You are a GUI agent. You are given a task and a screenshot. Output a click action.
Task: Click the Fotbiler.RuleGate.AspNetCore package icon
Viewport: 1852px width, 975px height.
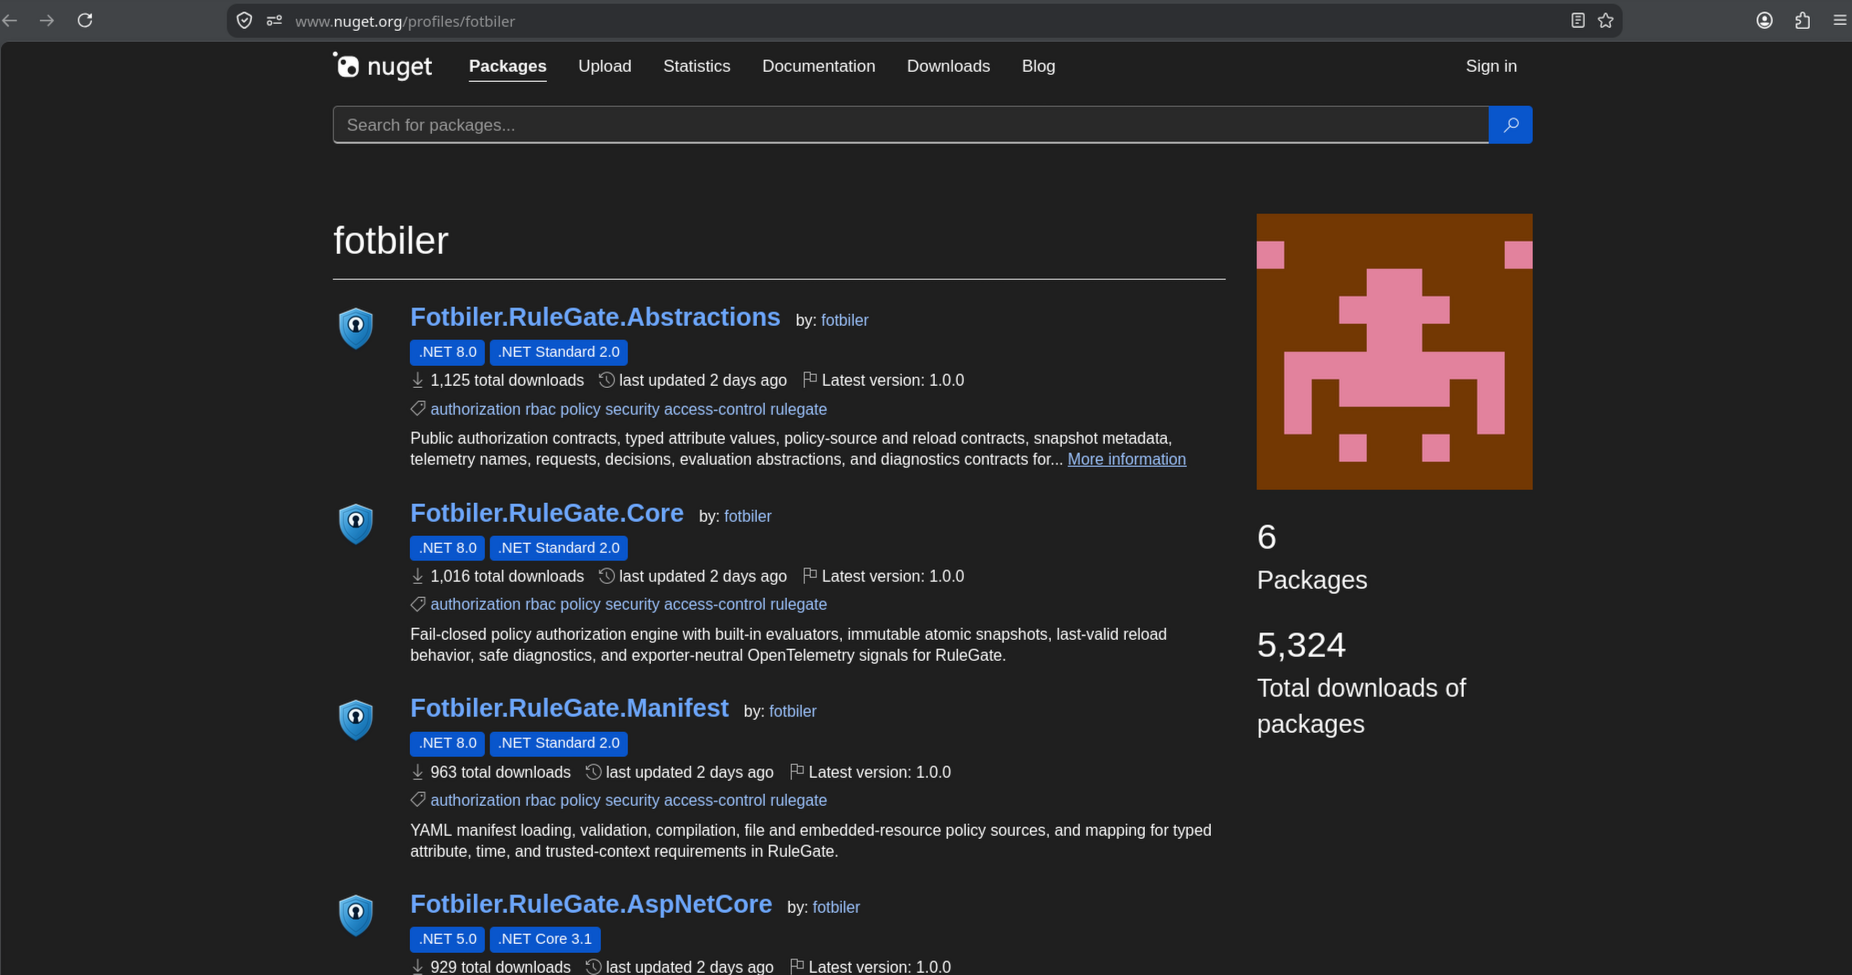coord(356,915)
